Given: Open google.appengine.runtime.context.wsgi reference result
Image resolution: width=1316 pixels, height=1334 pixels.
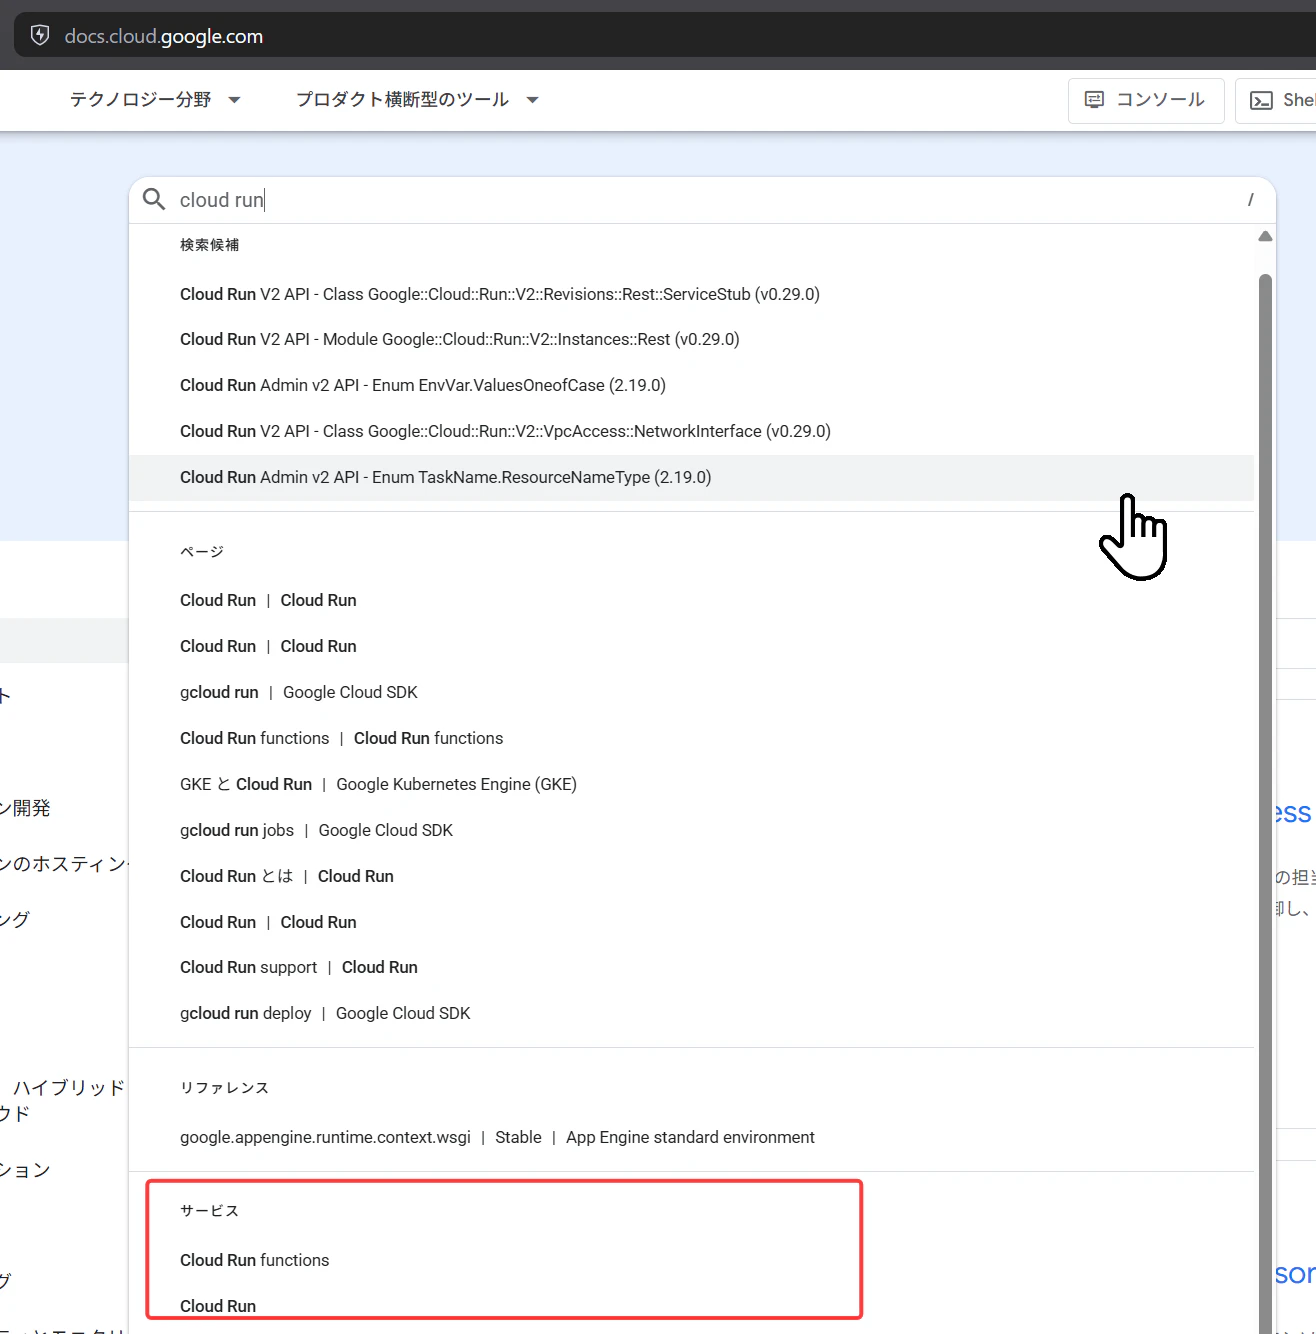Looking at the screenshot, I should point(692,1137).
